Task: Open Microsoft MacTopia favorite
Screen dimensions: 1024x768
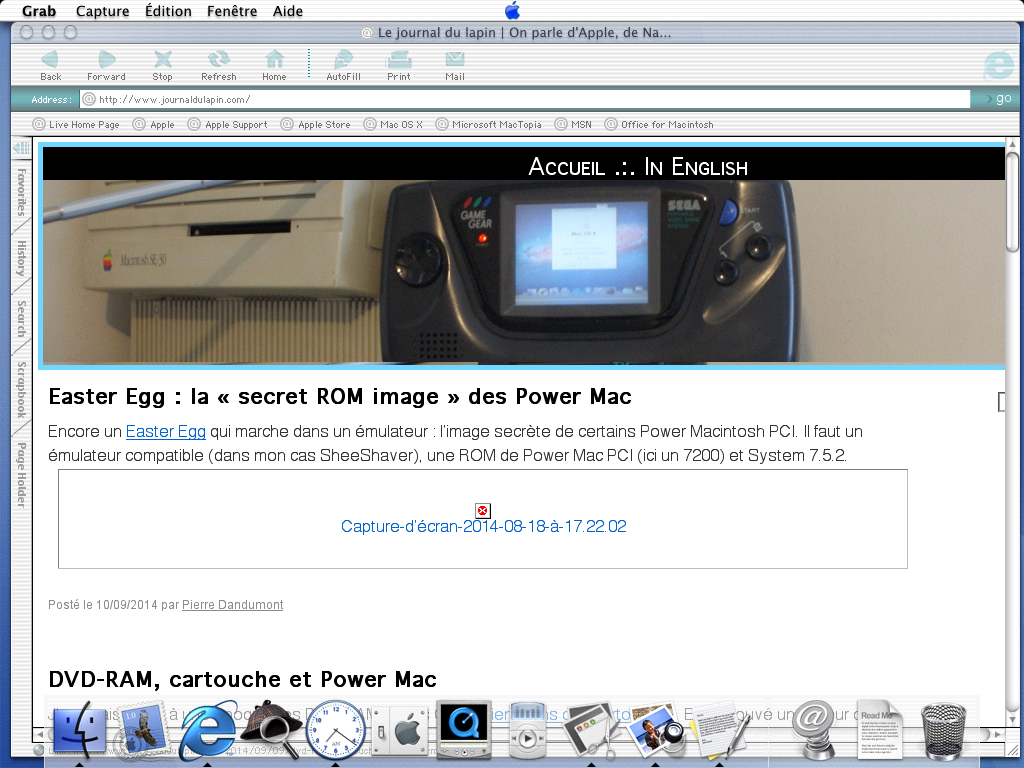Action: (489, 124)
